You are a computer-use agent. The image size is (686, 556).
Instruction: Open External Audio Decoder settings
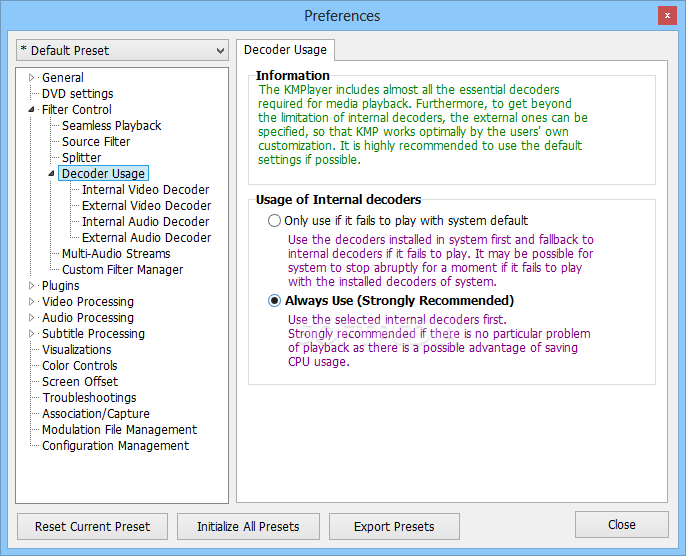click(146, 238)
